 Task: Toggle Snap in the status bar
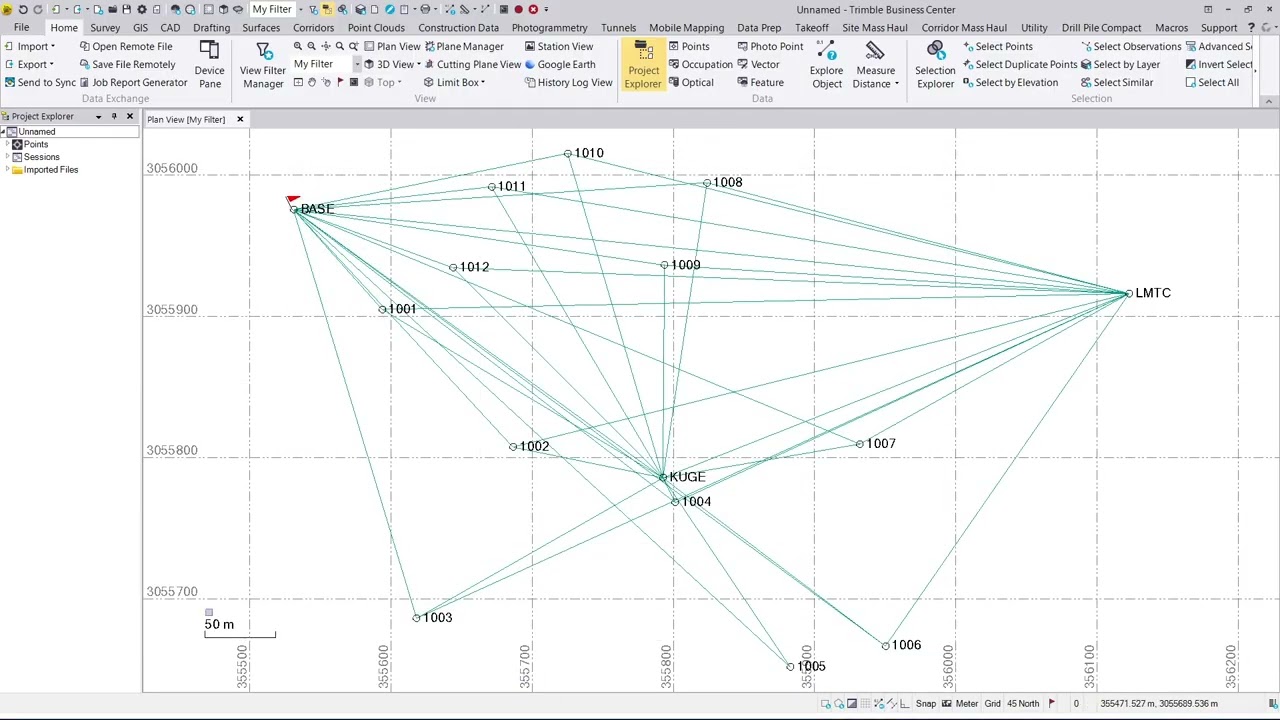click(x=925, y=703)
